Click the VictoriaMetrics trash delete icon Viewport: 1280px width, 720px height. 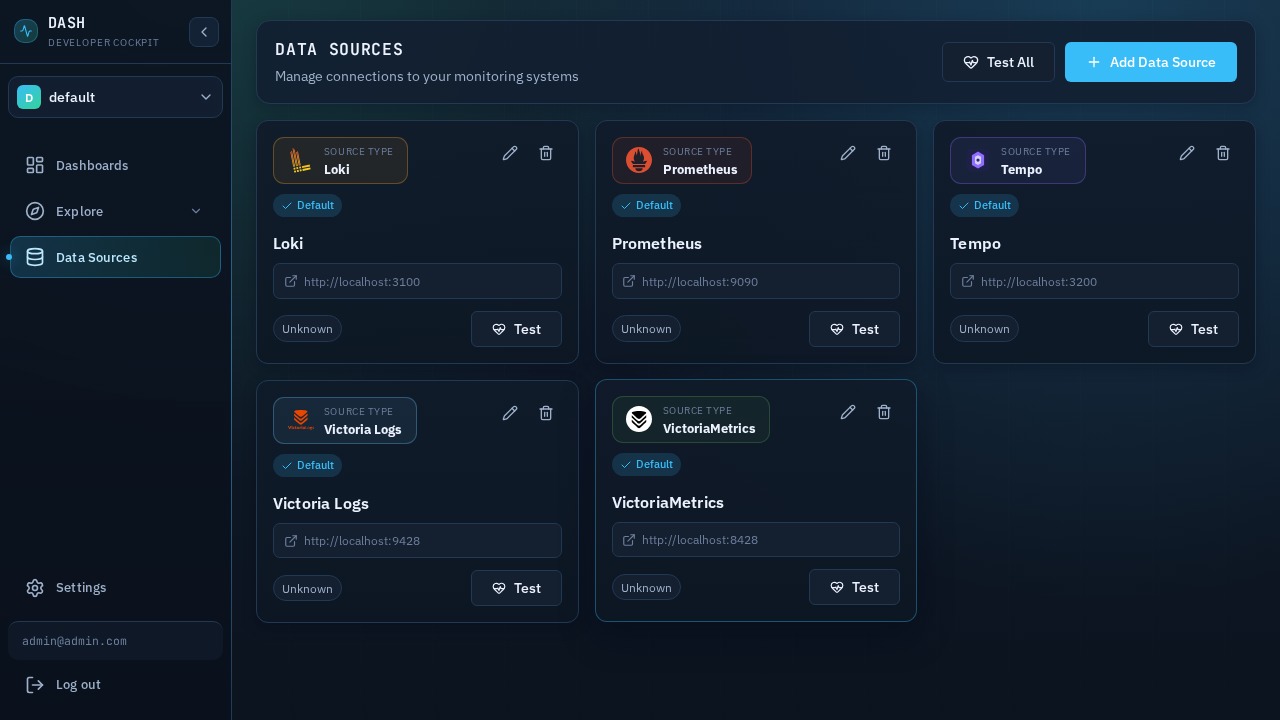(x=884, y=412)
